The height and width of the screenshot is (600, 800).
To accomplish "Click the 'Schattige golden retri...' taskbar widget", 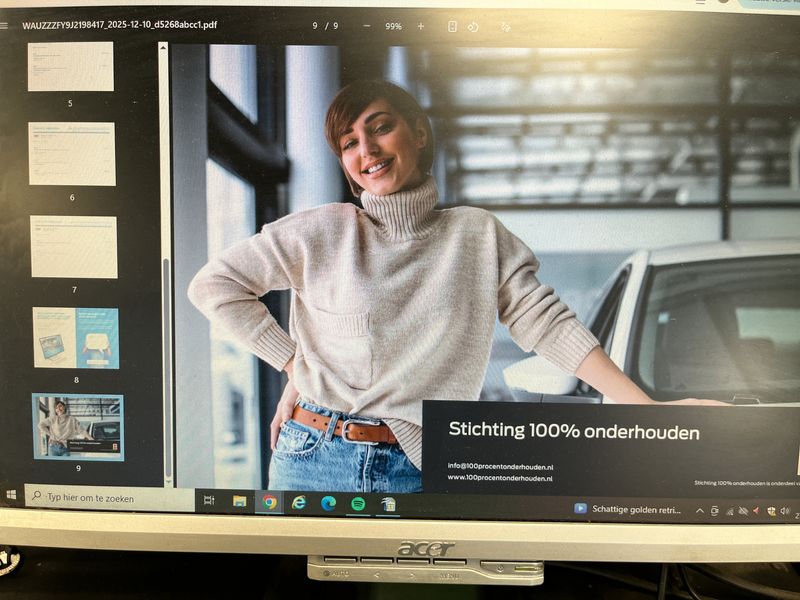I will 628,509.
